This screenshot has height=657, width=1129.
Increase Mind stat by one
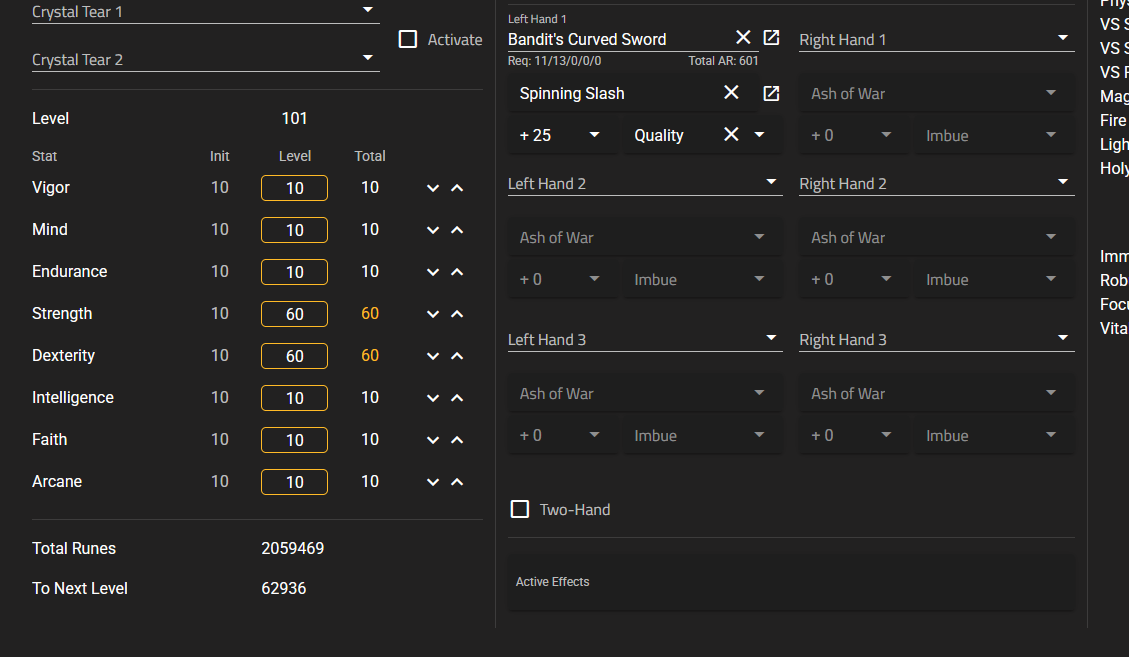click(x=457, y=230)
